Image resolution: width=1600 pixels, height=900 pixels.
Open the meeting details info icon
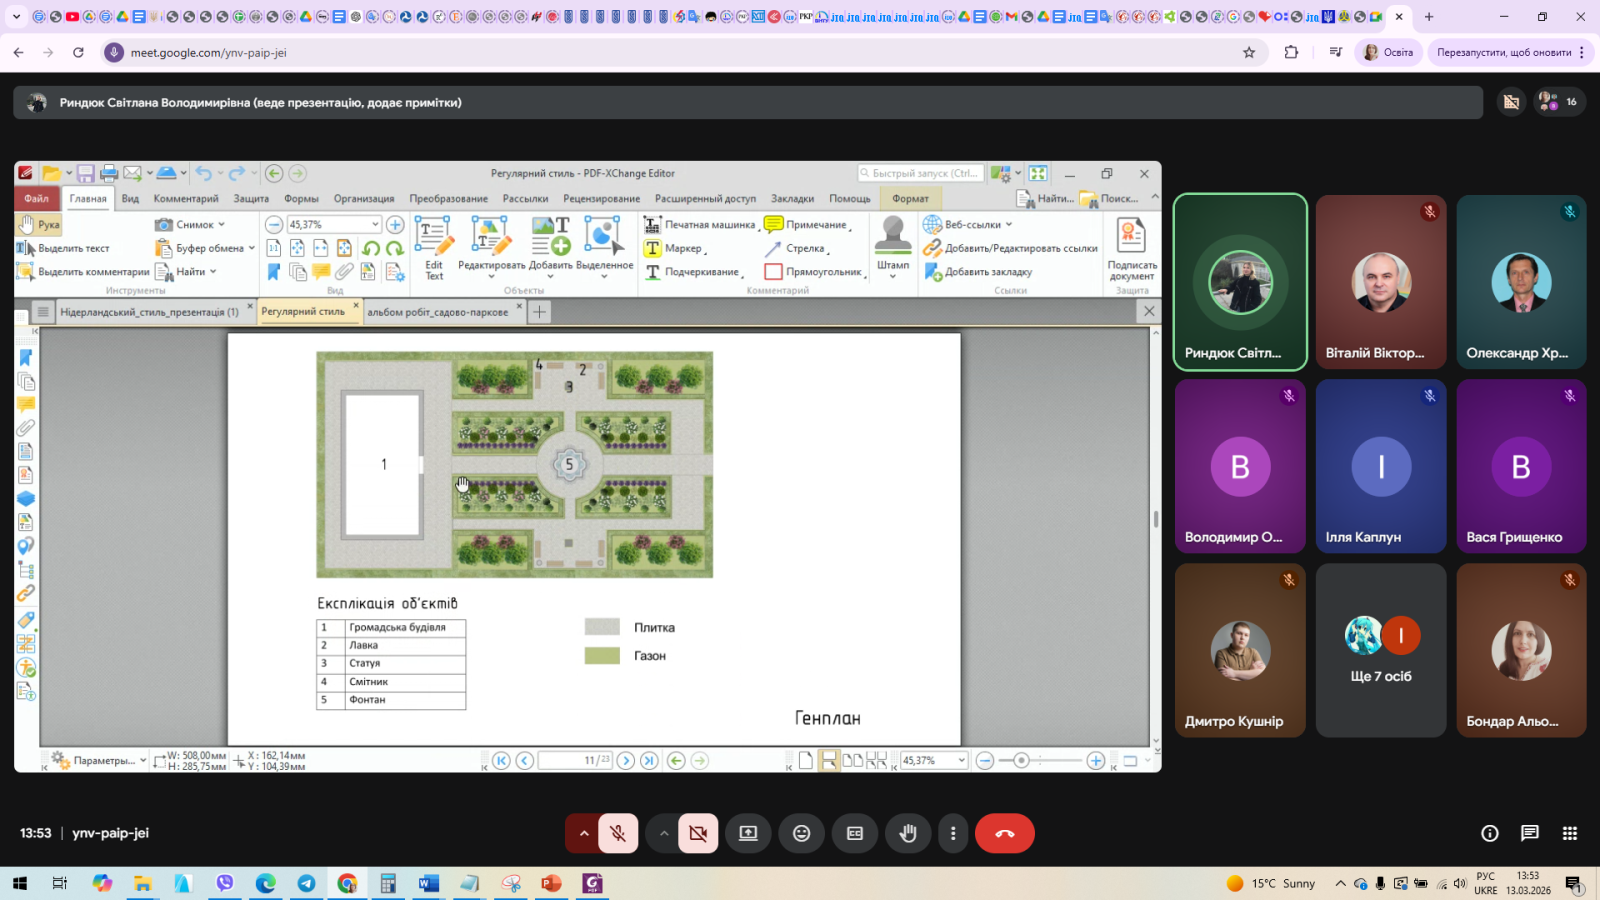pos(1489,833)
